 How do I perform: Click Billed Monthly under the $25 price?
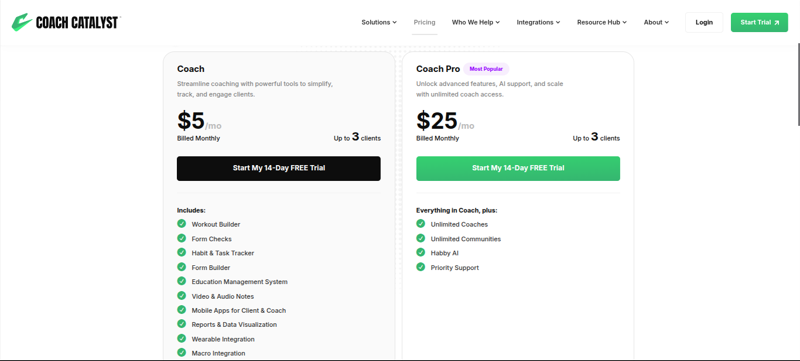[438, 138]
